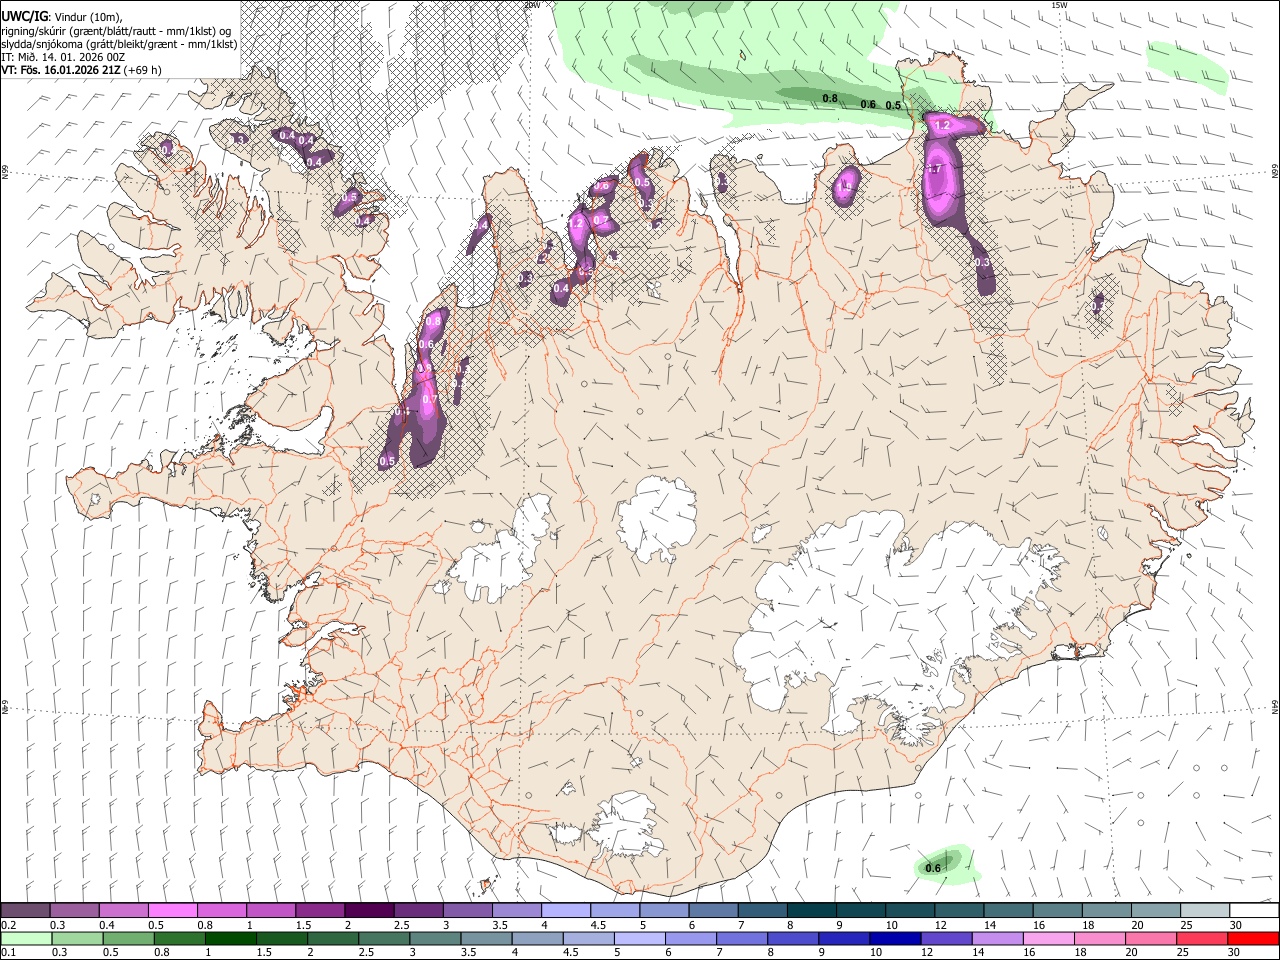Select the pale gray 25–30 swatch in upper legend

(1203, 910)
